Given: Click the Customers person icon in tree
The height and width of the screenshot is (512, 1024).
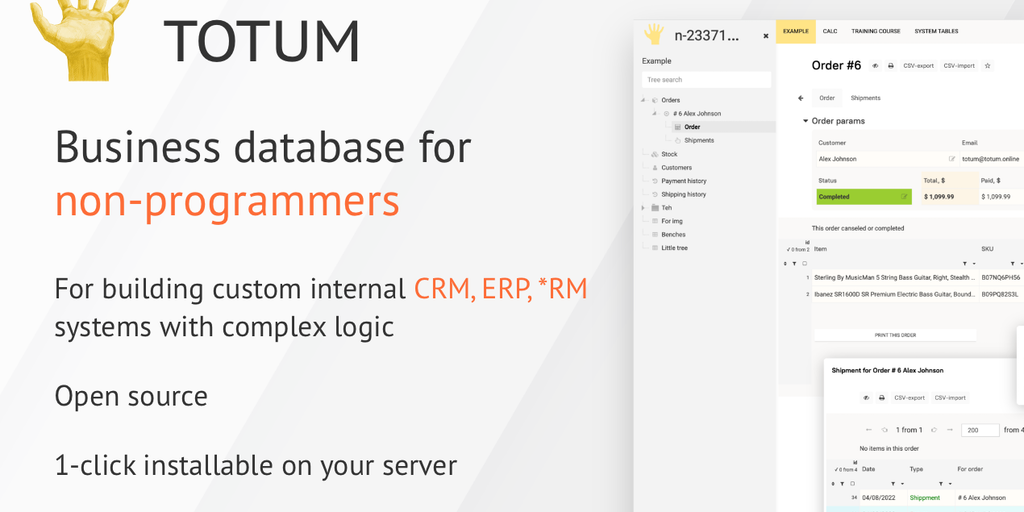Looking at the screenshot, I should [x=655, y=168].
